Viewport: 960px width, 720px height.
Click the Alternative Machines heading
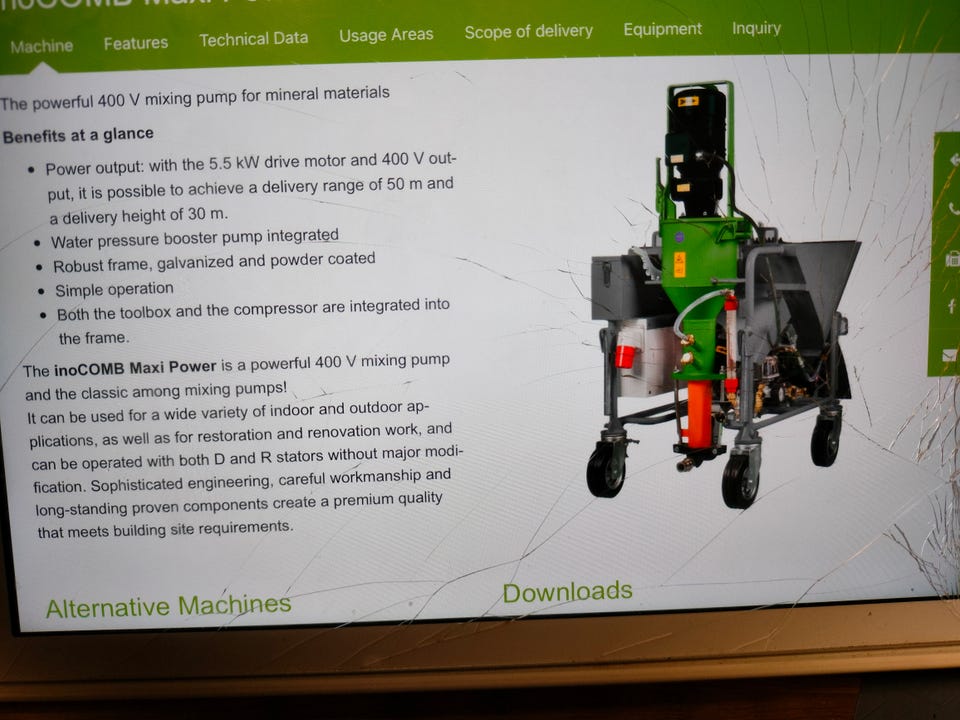point(168,606)
